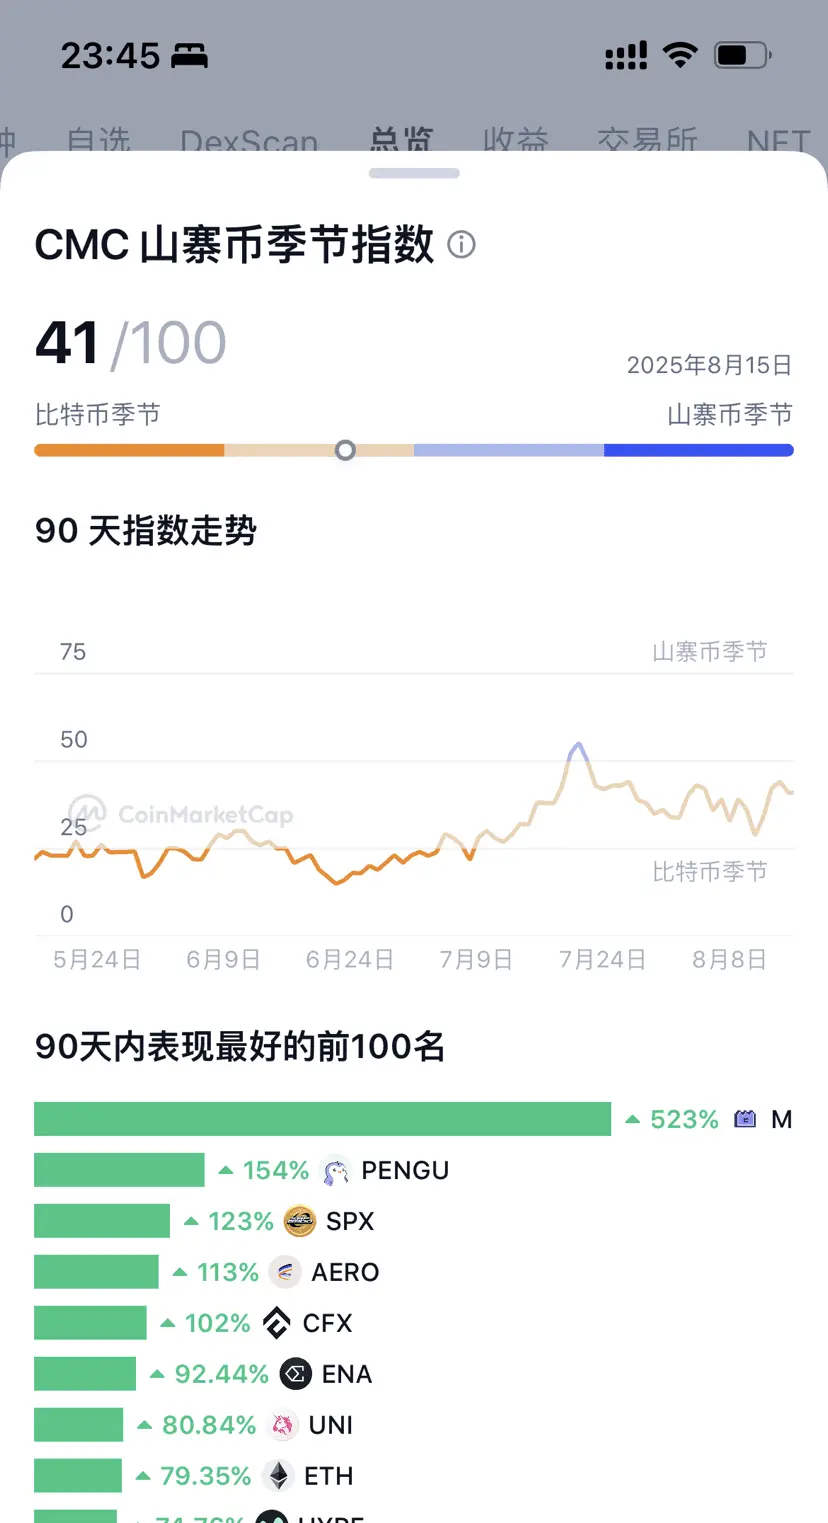Tap the ENA coin icon
The height and width of the screenshot is (1523, 828).
click(x=295, y=1375)
